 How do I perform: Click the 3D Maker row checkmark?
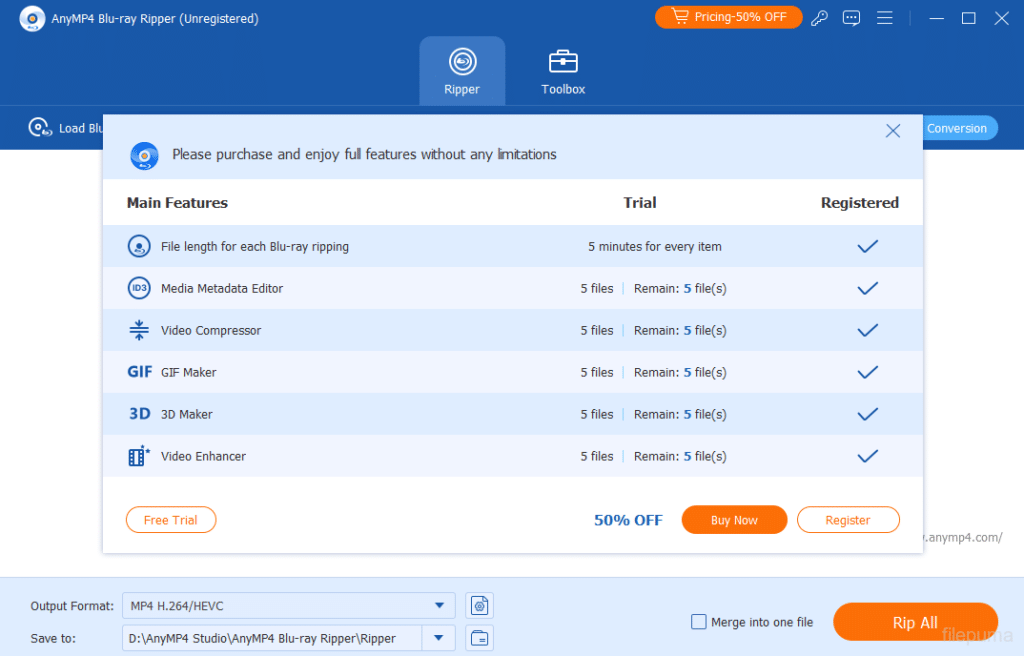[x=867, y=414]
